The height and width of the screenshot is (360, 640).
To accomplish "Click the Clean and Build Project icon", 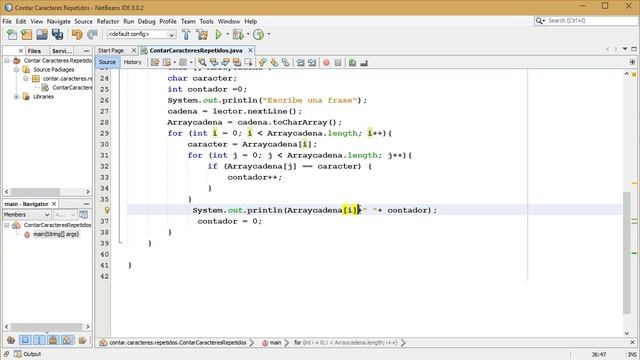I will coord(202,35).
